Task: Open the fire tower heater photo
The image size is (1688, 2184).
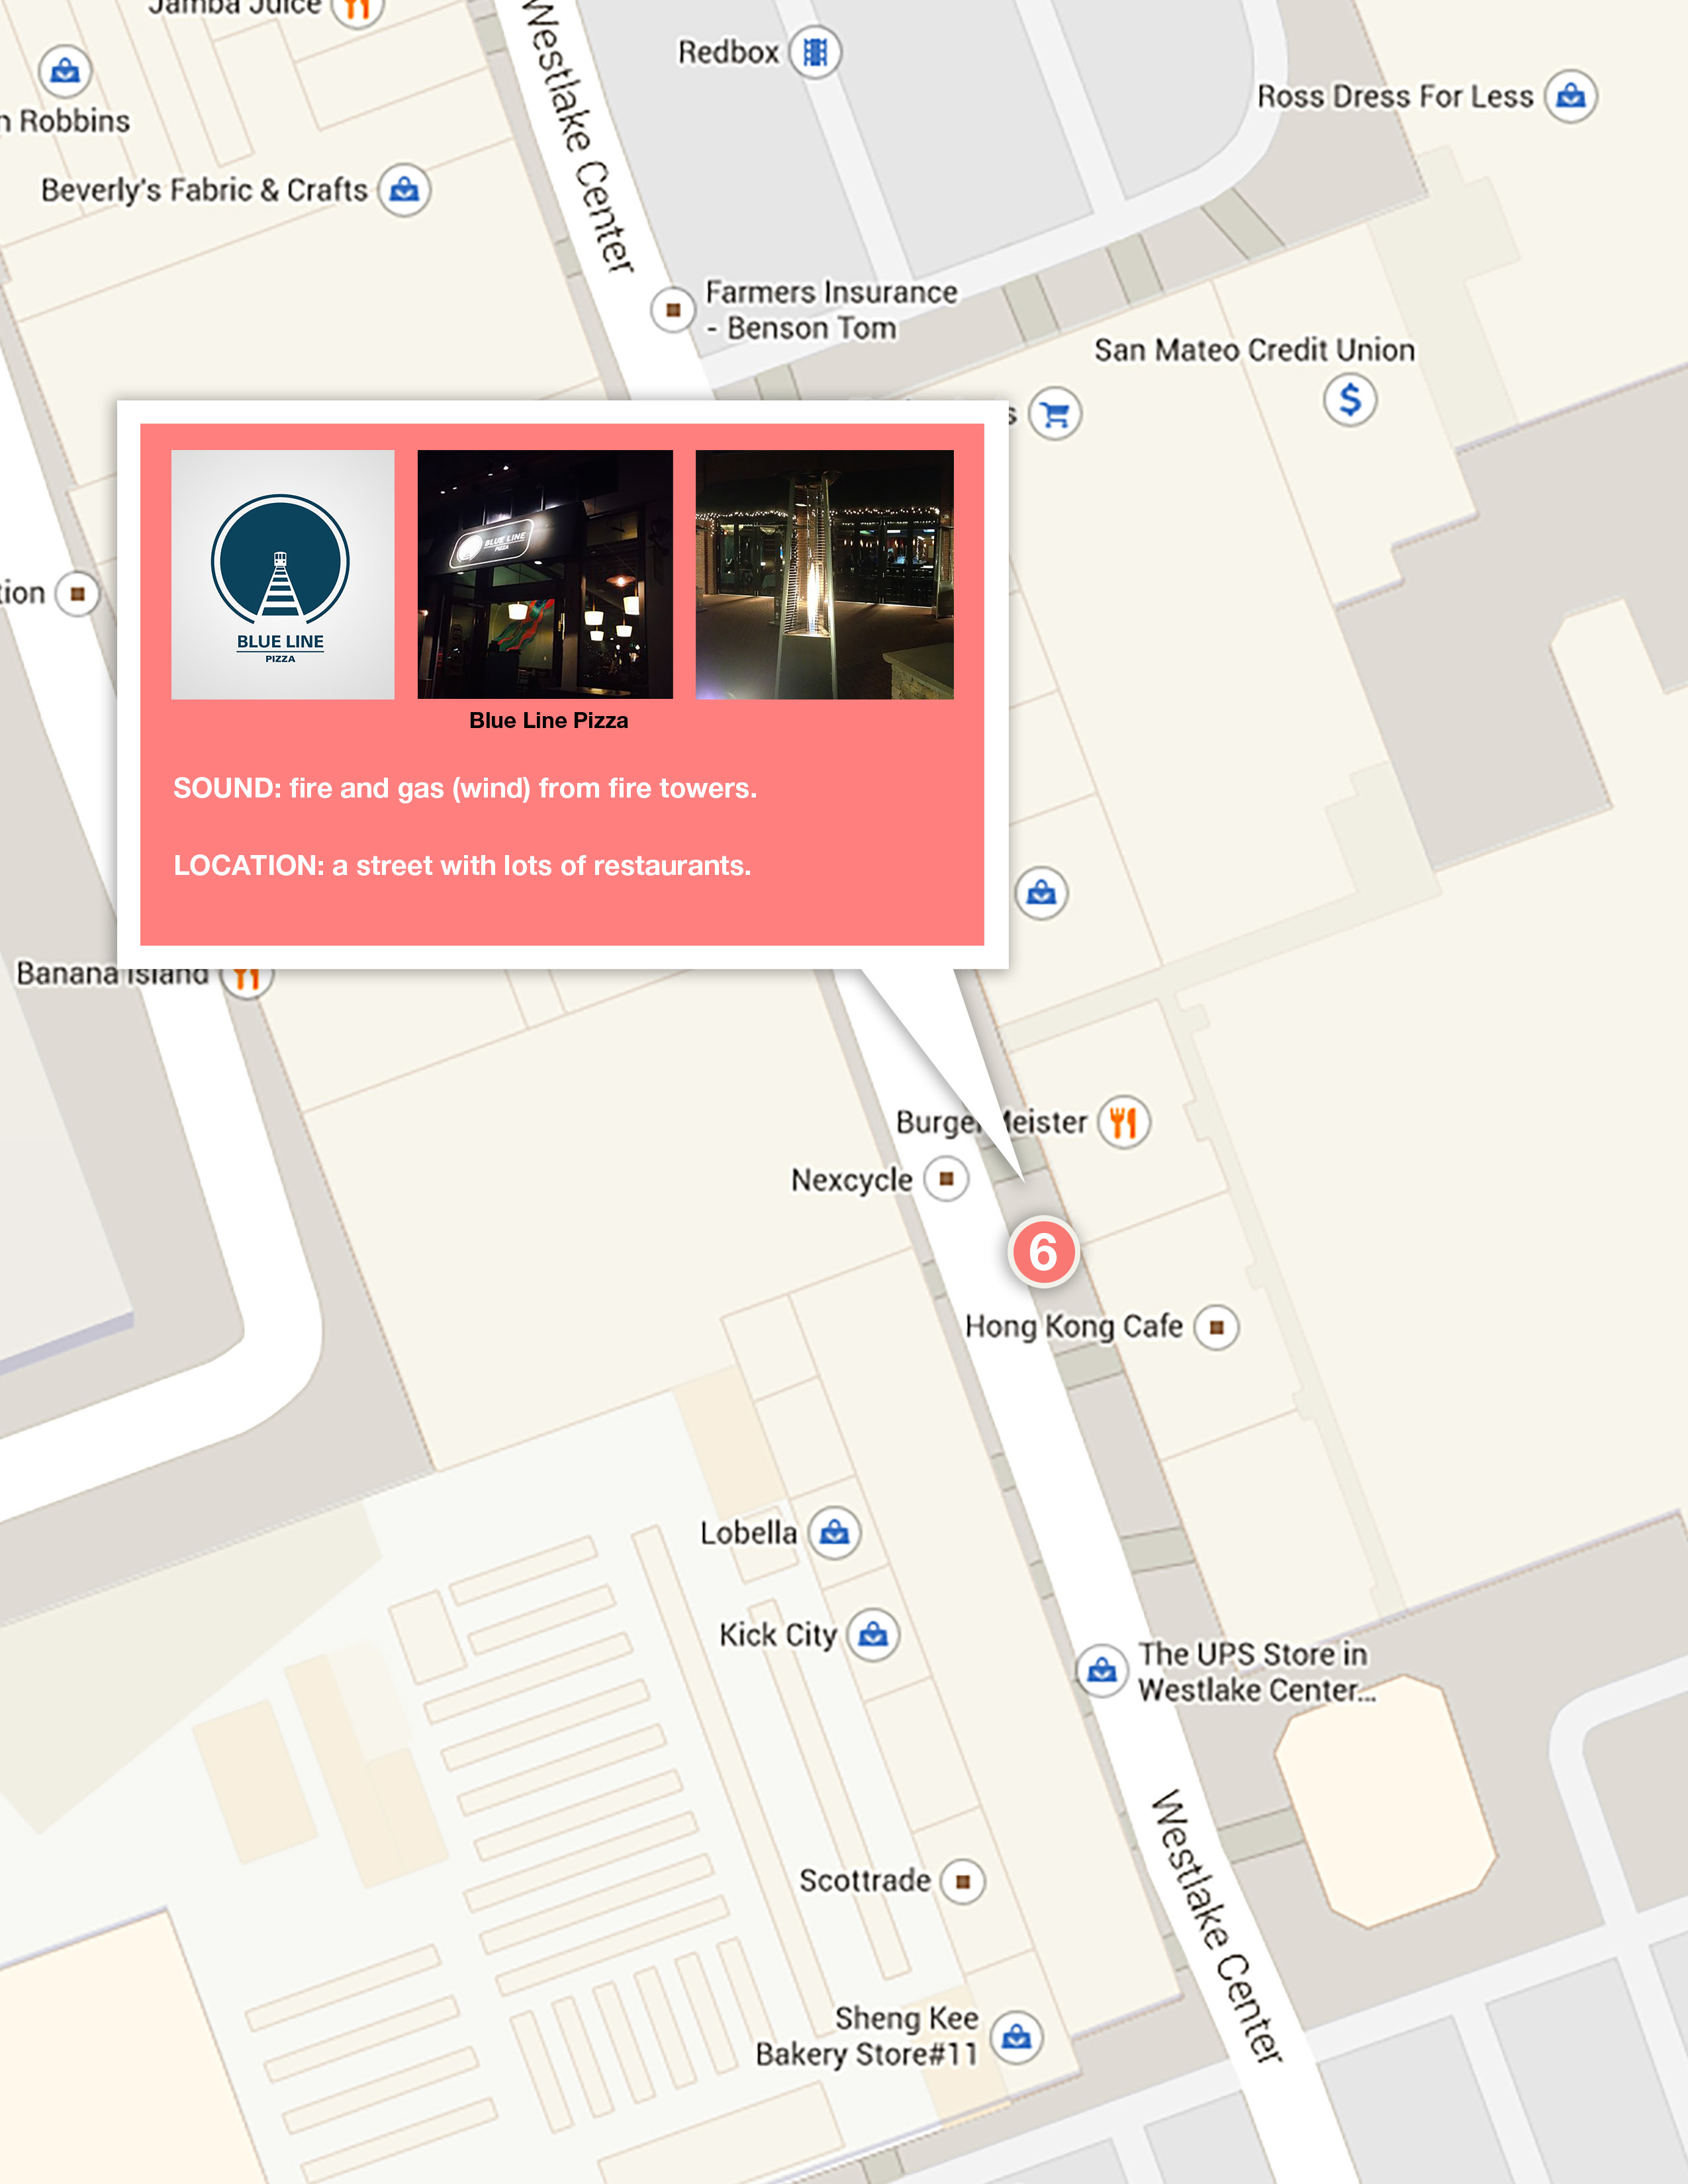Action: [825, 574]
